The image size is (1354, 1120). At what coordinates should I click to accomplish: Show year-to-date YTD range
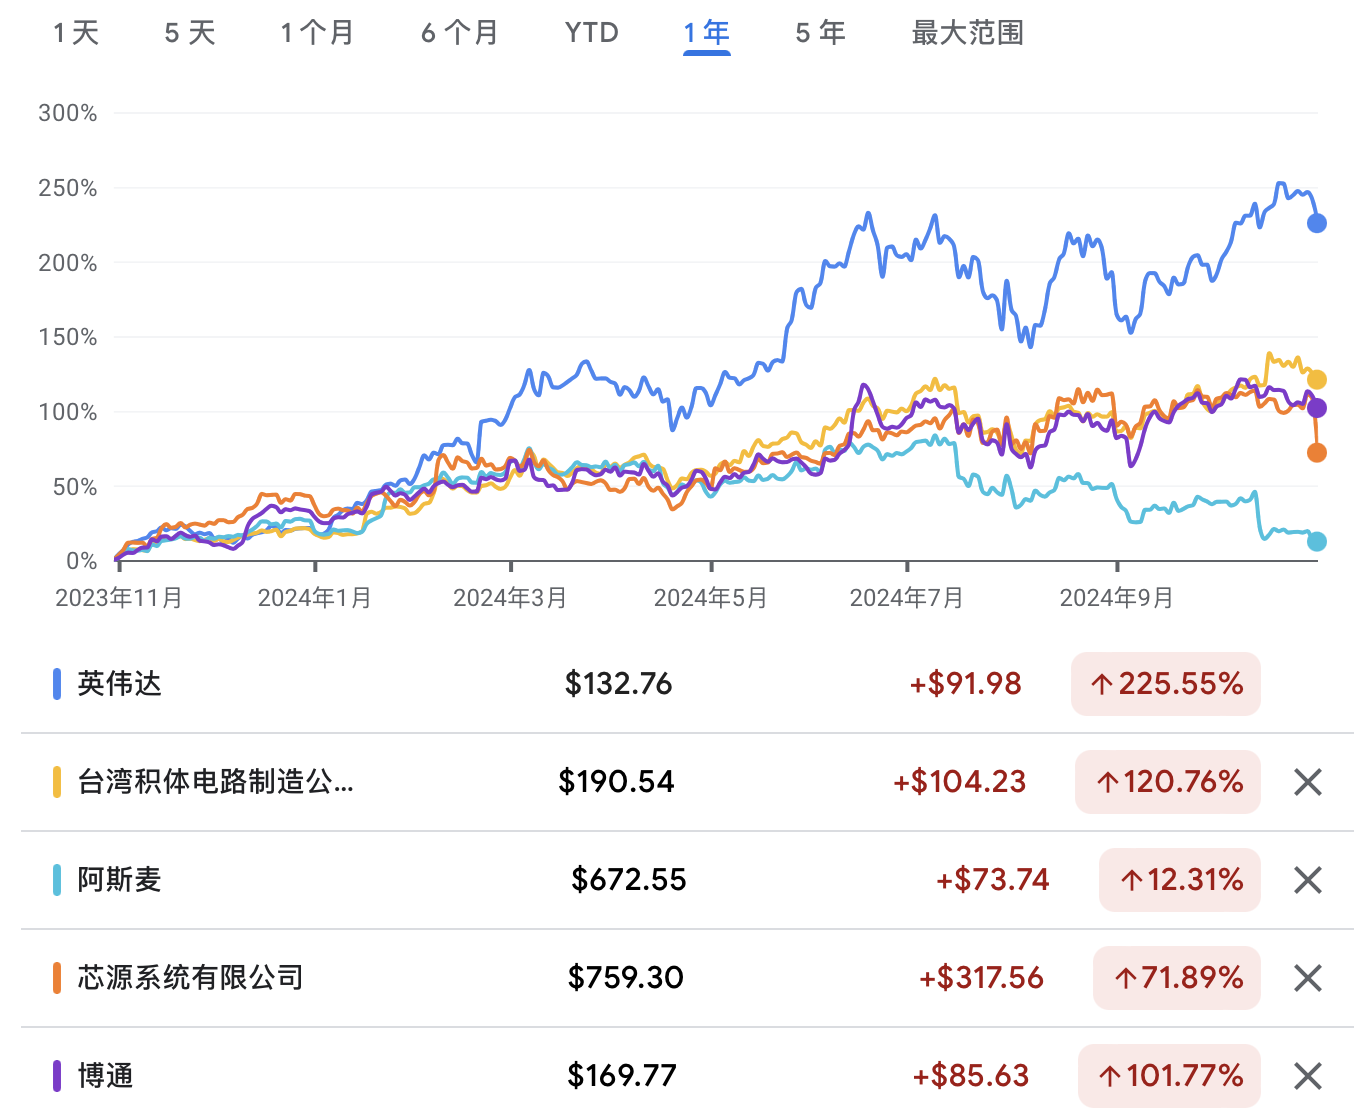(592, 33)
